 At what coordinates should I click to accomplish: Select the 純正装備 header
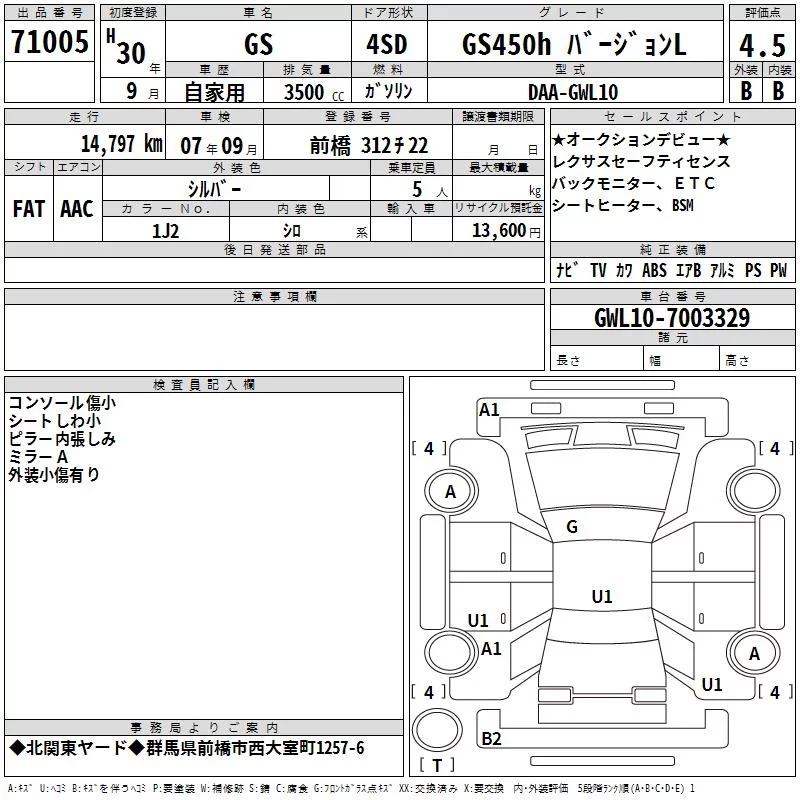[672, 249]
